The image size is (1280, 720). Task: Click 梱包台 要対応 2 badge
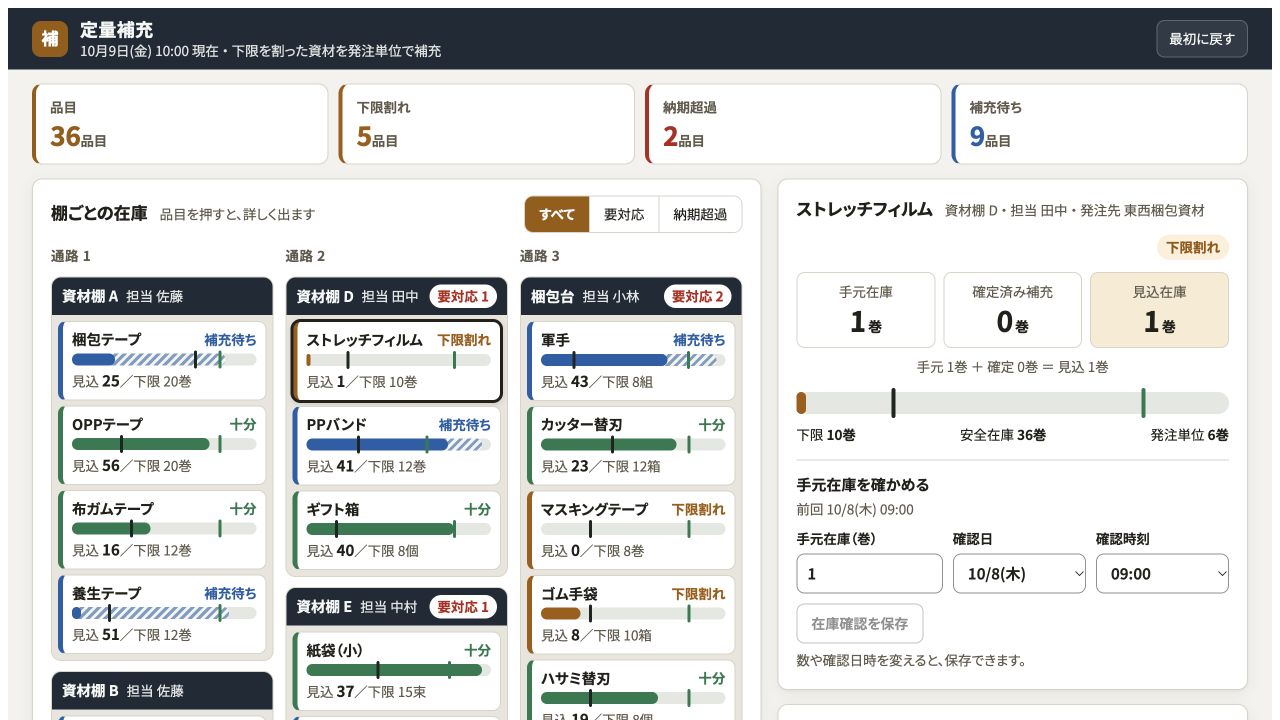[698, 297]
